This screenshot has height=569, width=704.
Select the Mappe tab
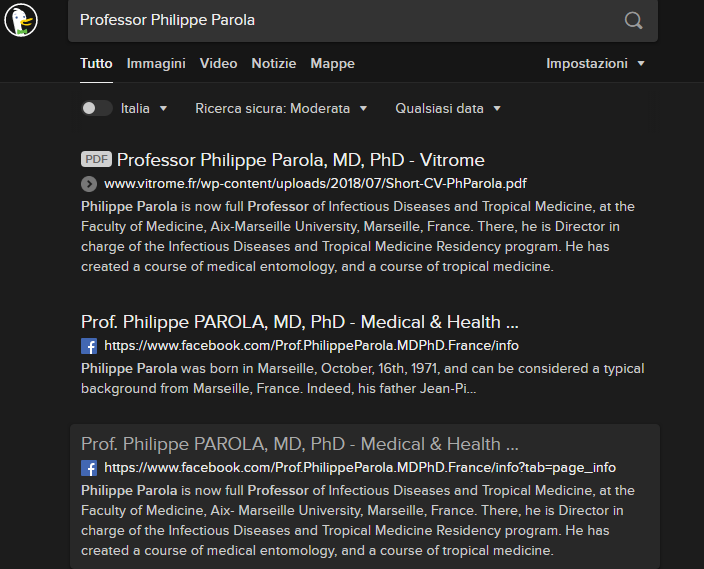332,63
